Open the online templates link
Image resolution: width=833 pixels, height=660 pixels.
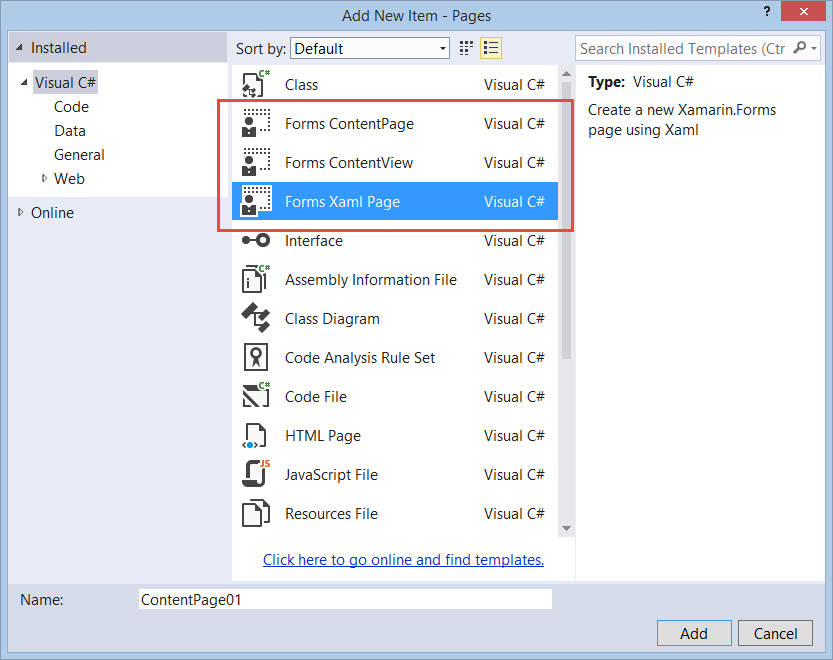tap(403, 559)
